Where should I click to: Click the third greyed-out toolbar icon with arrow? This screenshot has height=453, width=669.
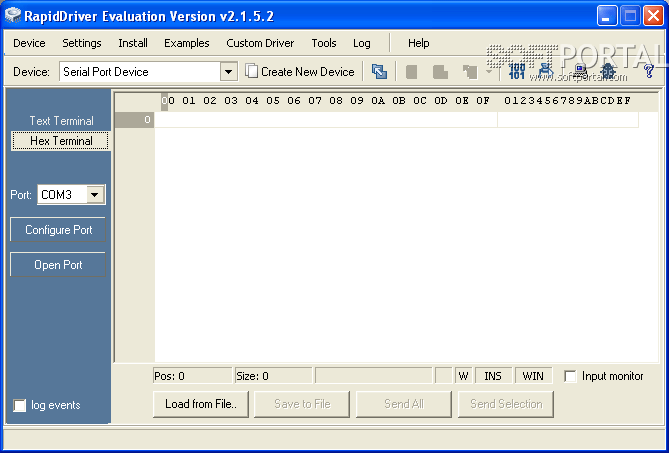point(470,72)
